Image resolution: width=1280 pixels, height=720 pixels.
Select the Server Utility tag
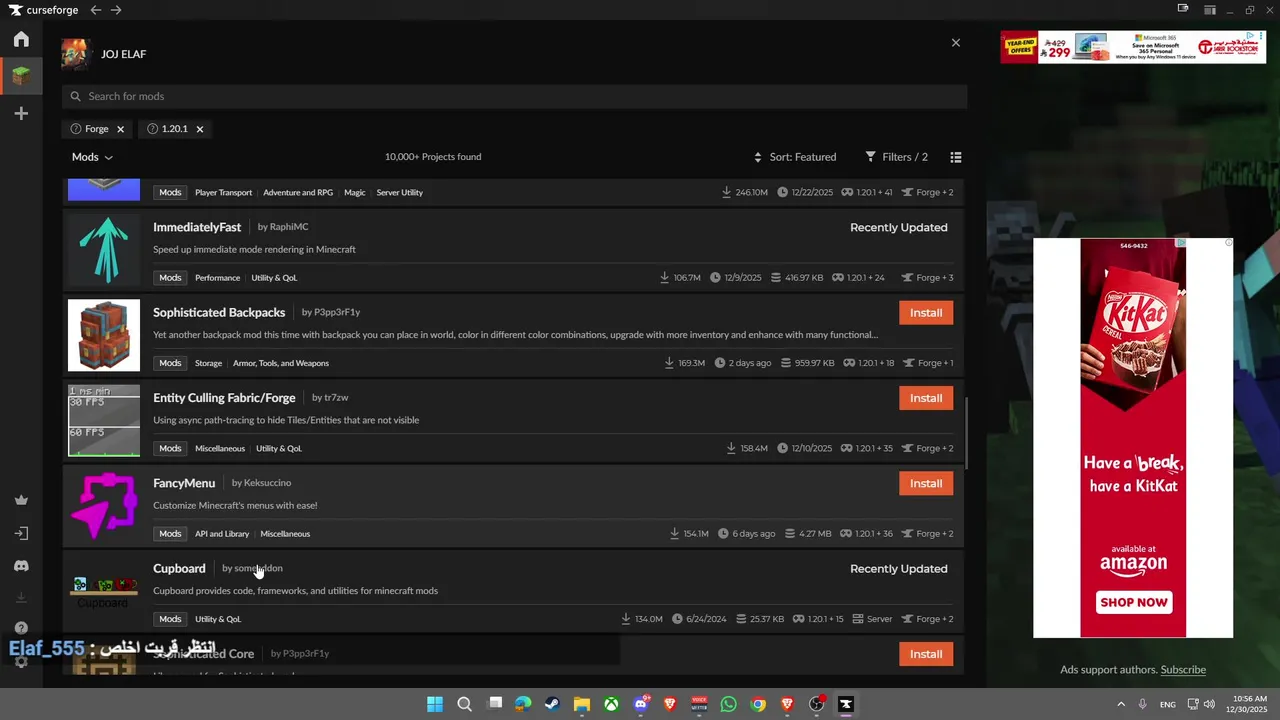pos(400,192)
